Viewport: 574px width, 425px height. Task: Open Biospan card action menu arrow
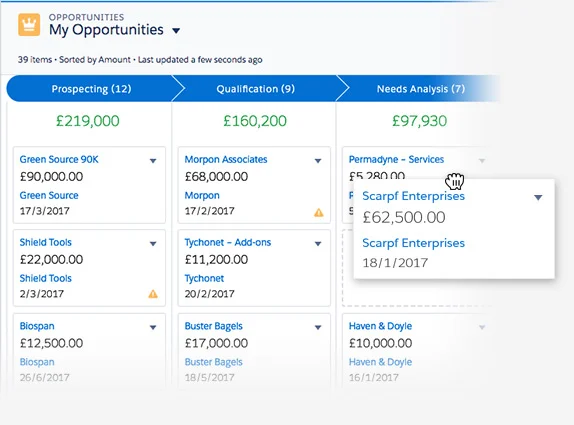pyautogui.click(x=153, y=328)
